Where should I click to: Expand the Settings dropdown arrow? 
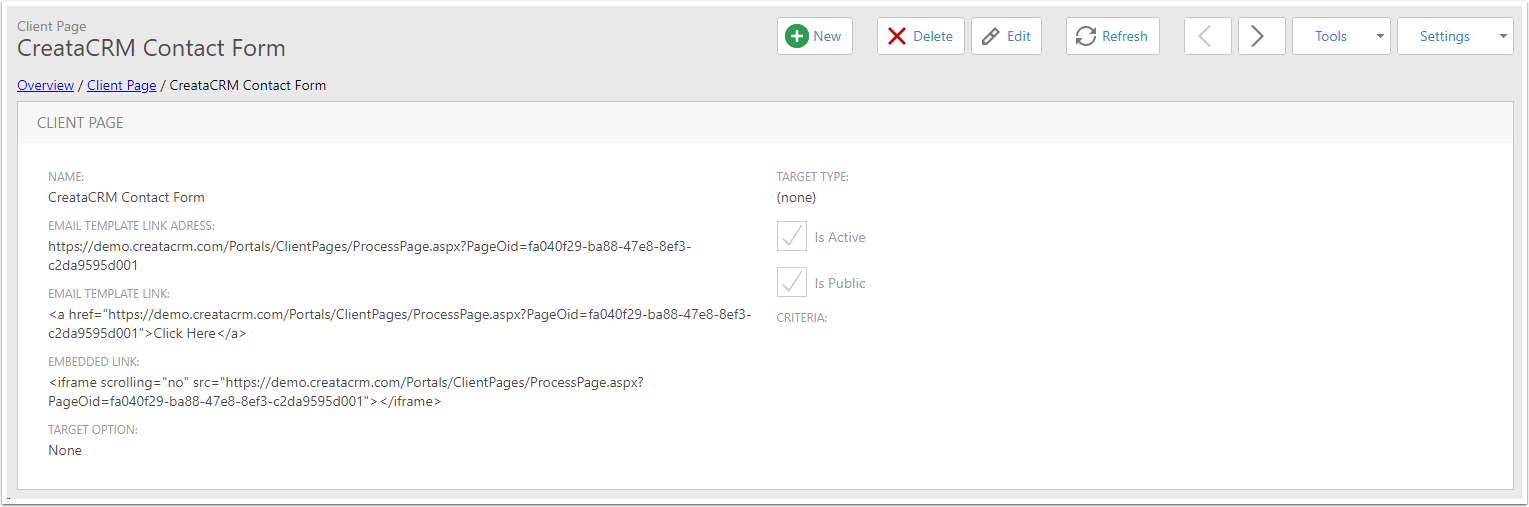[x=1504, y=36]
